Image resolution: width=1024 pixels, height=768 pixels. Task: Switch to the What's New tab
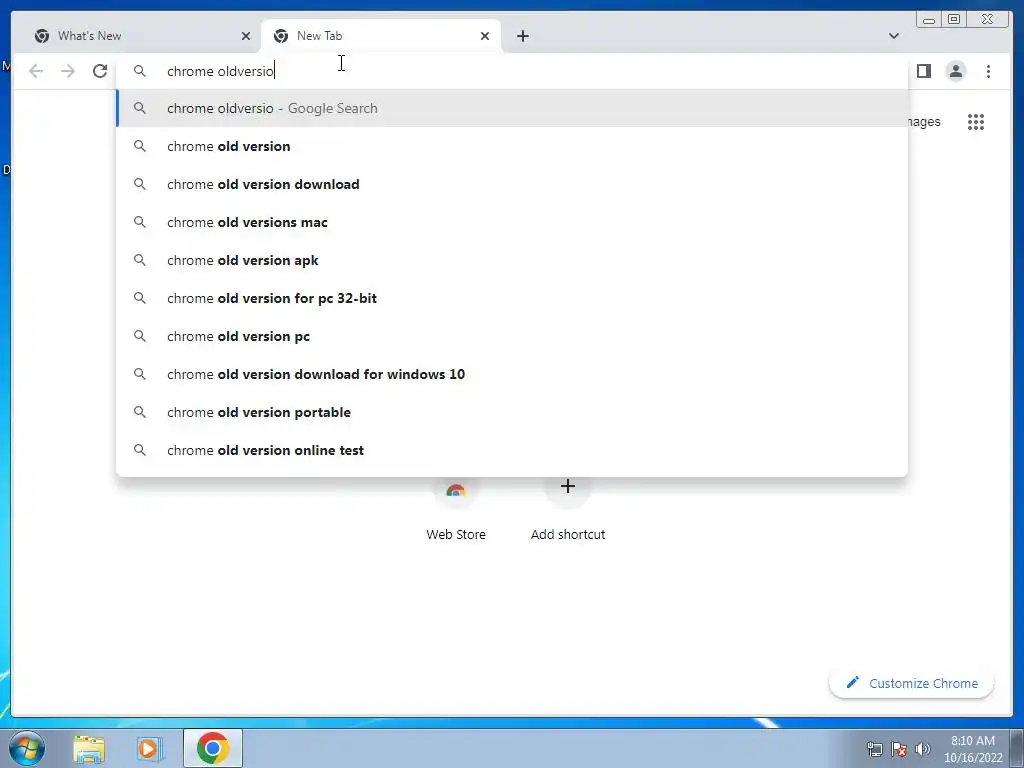[x=137, y=36]
